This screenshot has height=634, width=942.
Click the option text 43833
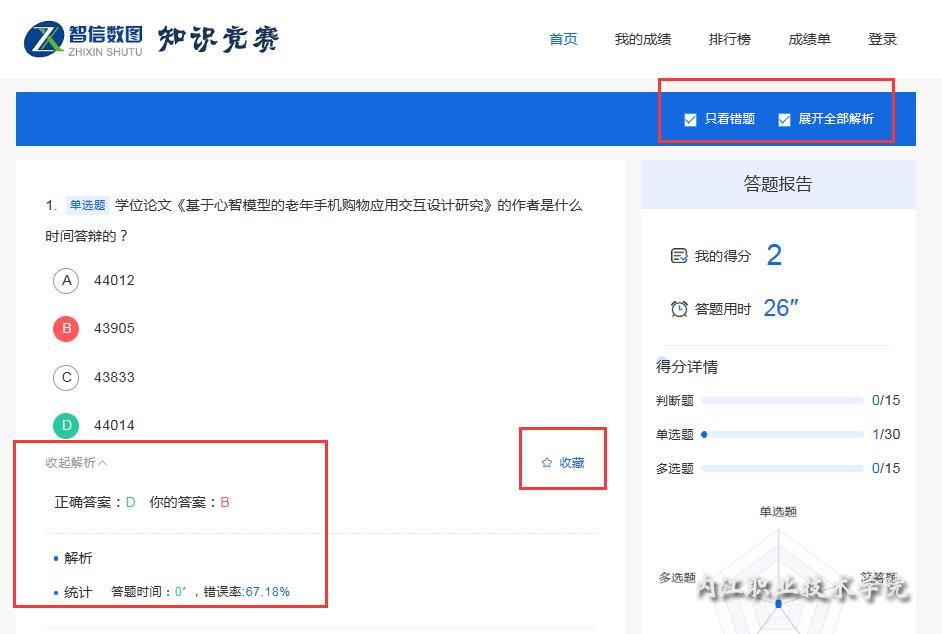pyautogui.click(x=114, y=377)
